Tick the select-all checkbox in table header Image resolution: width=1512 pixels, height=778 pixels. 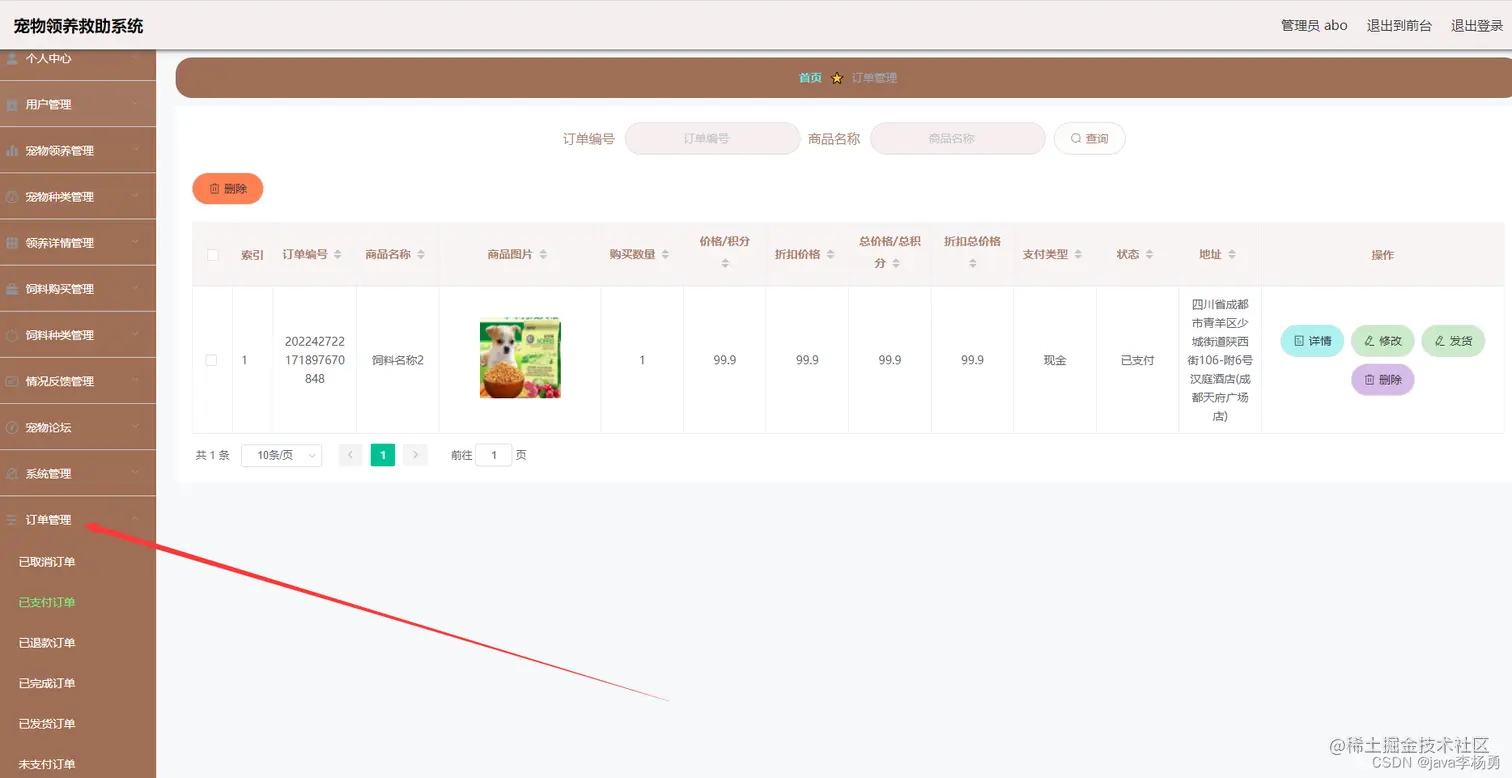212,255
